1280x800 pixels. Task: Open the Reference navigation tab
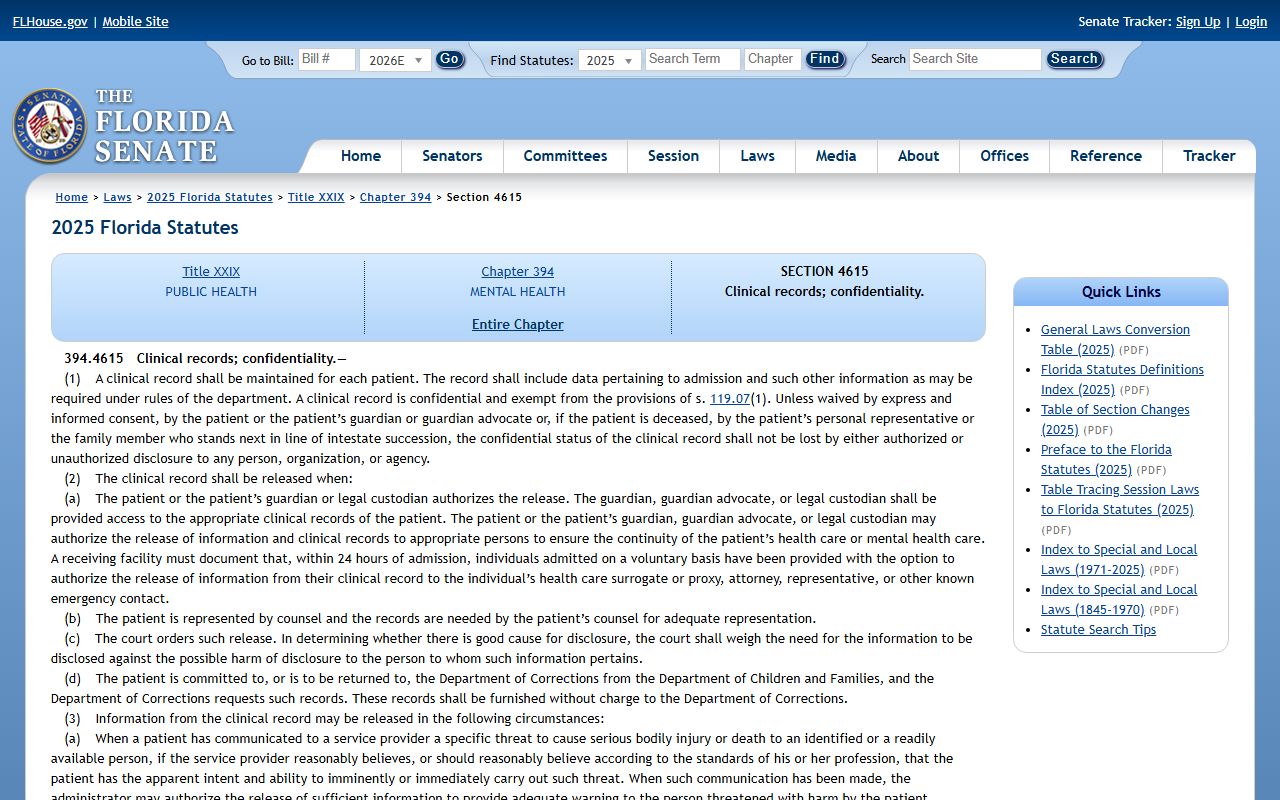coord(1105,156)
